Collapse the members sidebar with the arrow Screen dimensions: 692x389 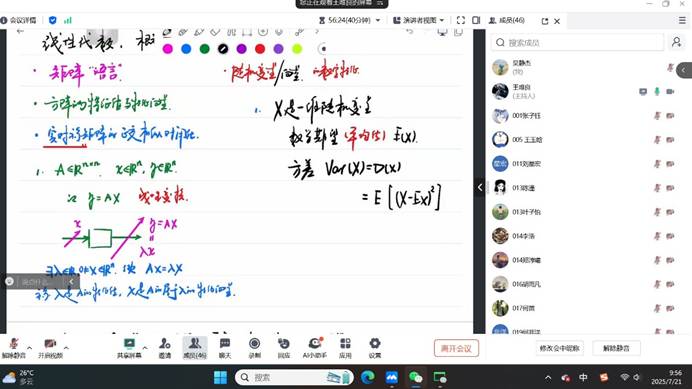tap(480, 187)
